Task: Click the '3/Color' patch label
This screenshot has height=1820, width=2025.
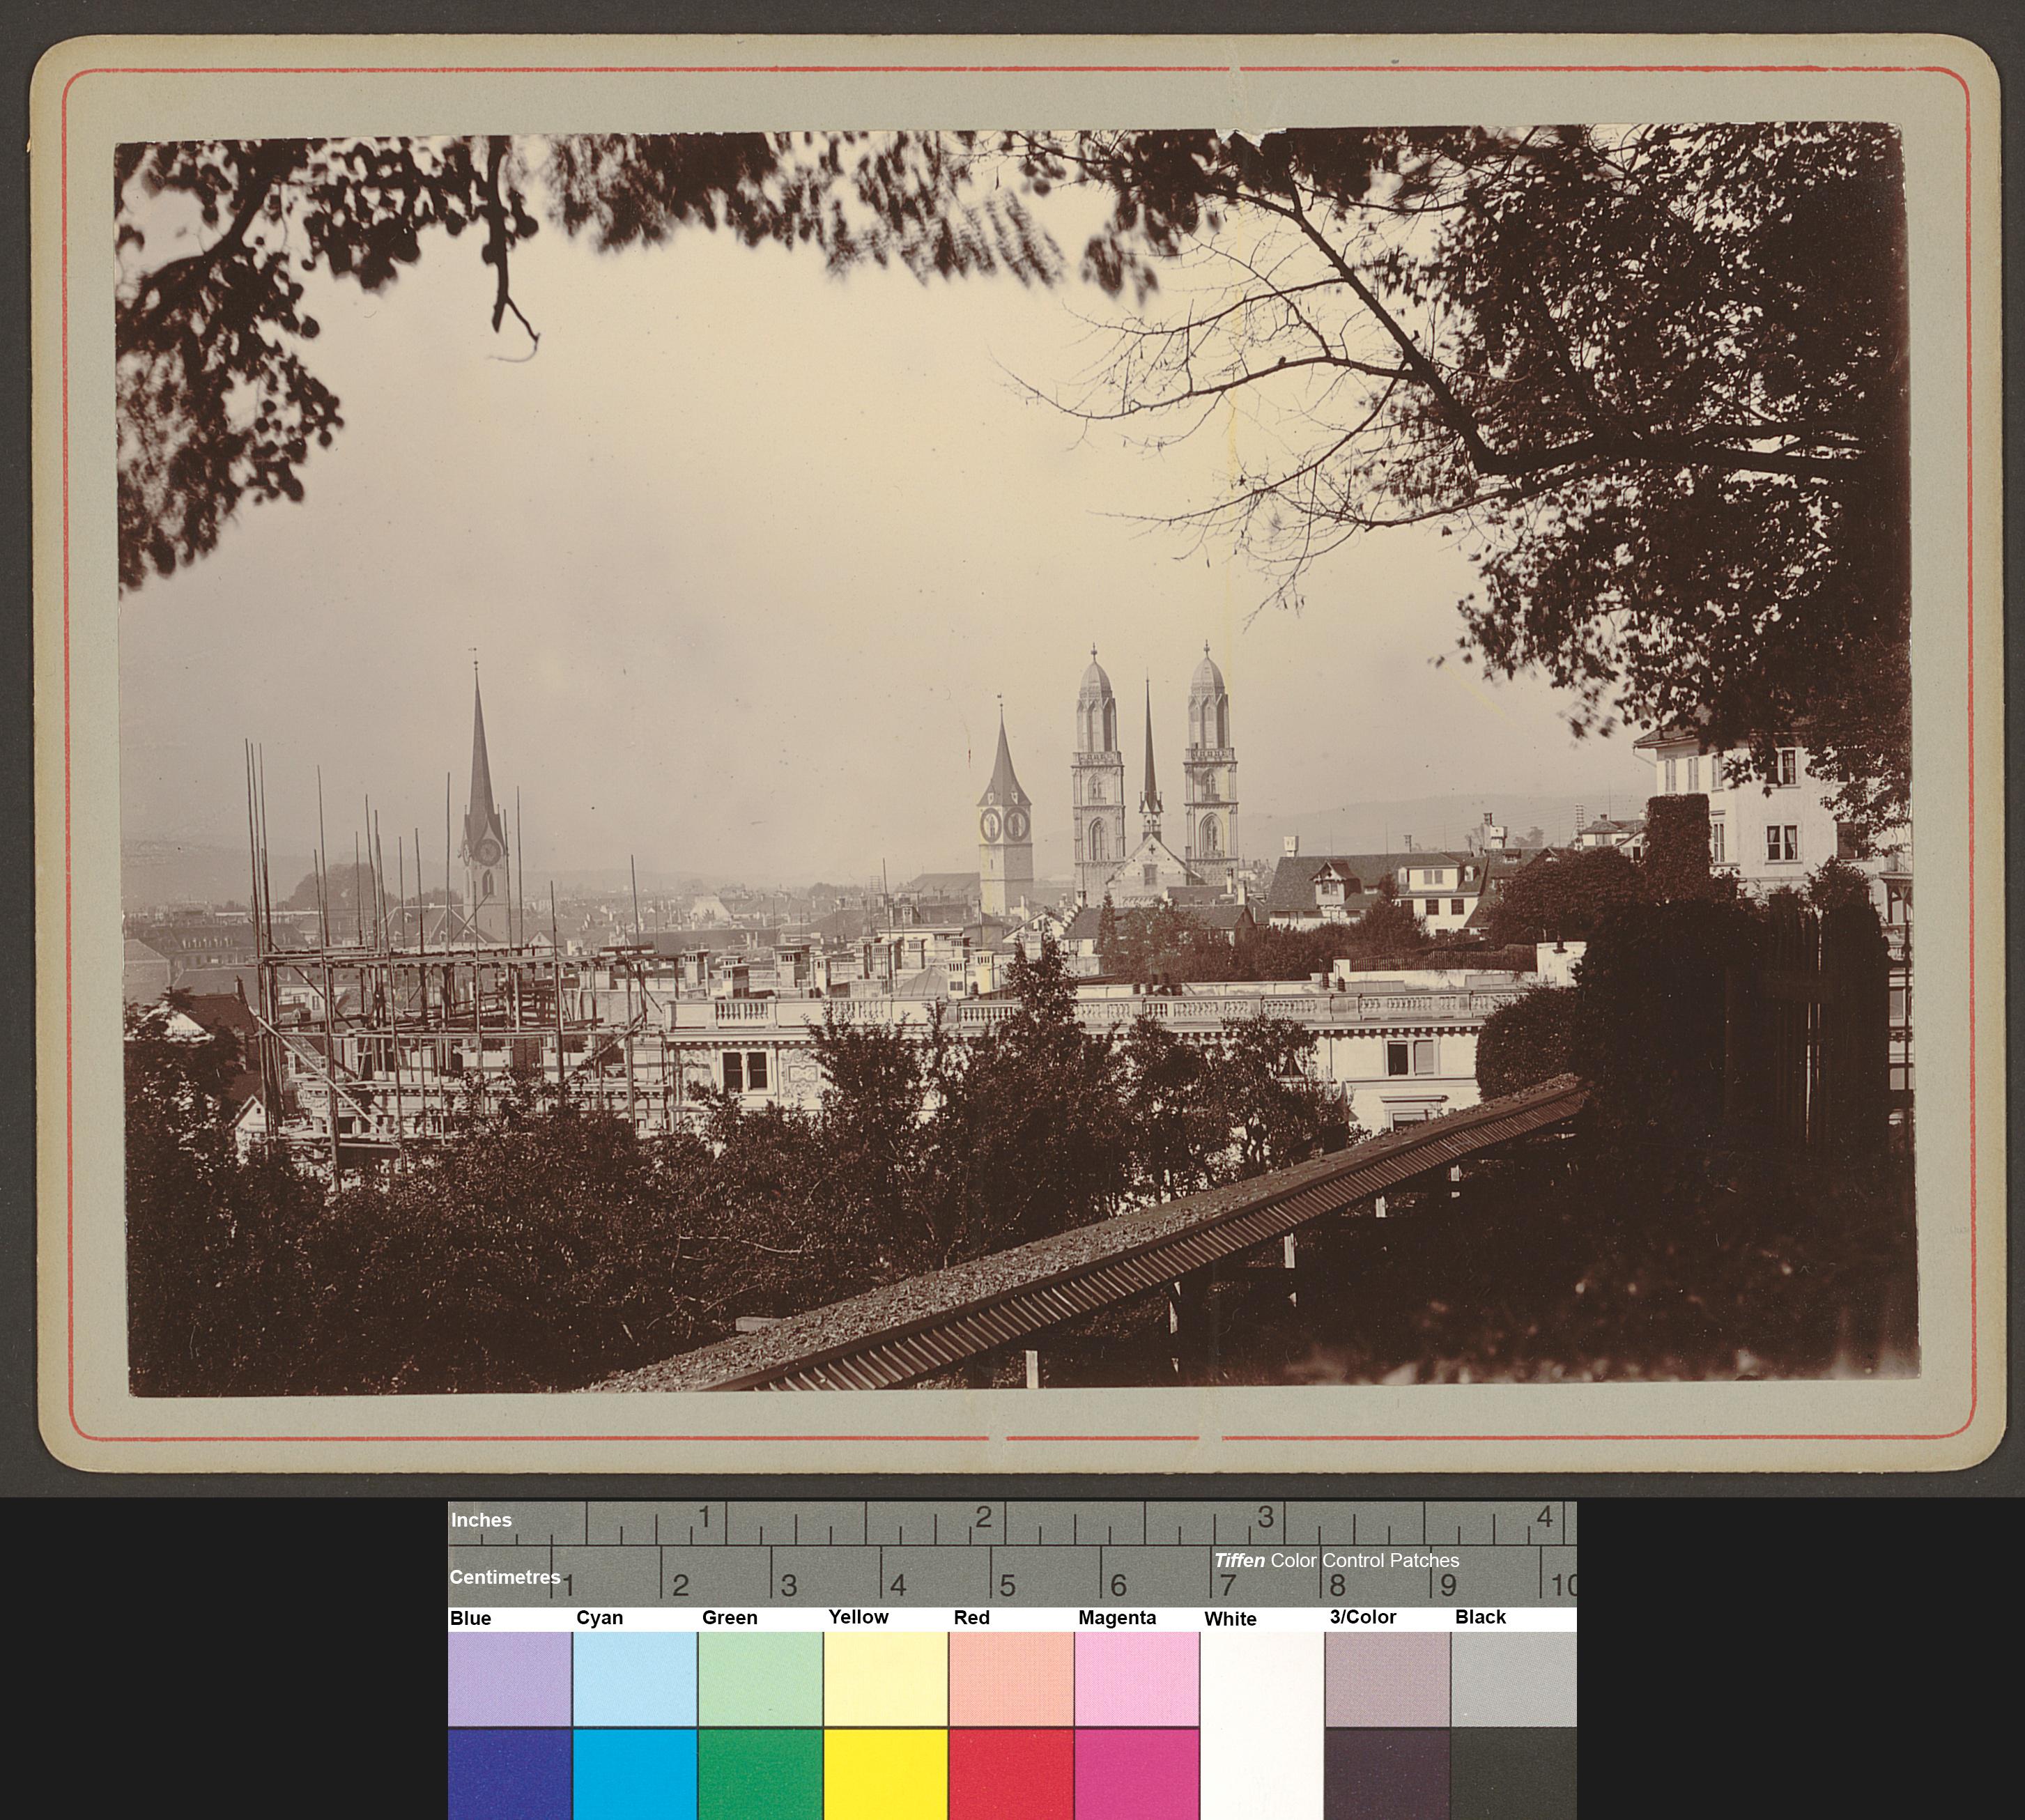Action: (x=1363, y=1617)
